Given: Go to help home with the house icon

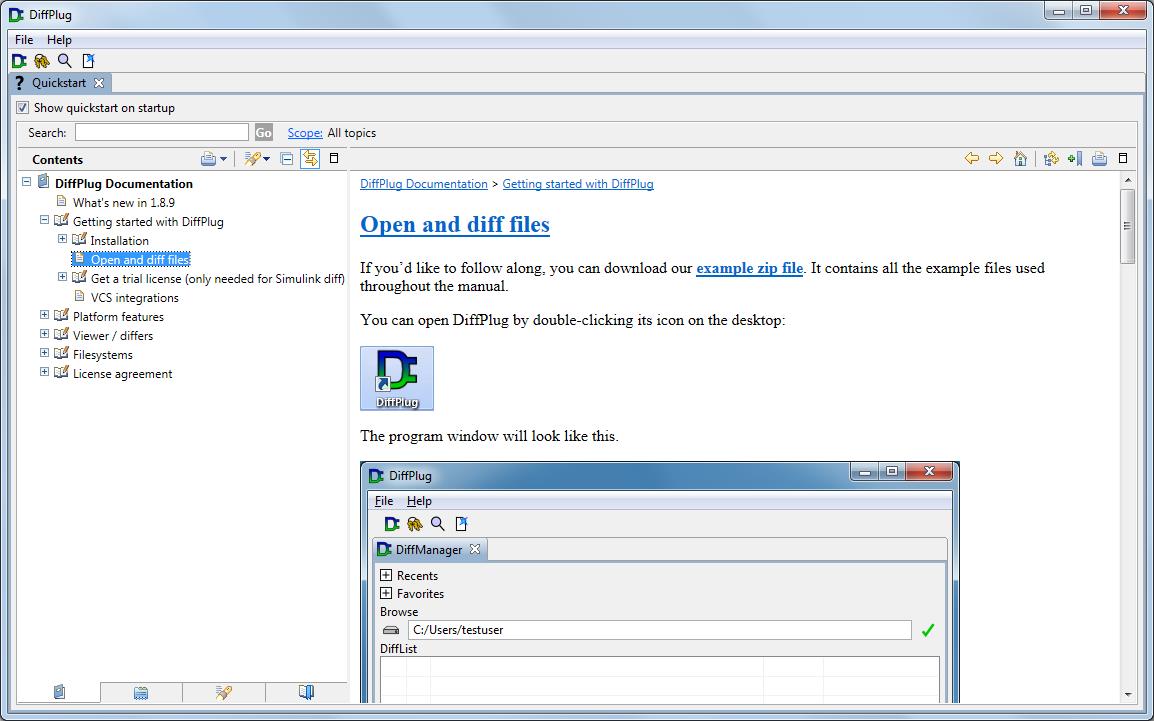Looking at the screenshot, I should [x=1020, y=158].
